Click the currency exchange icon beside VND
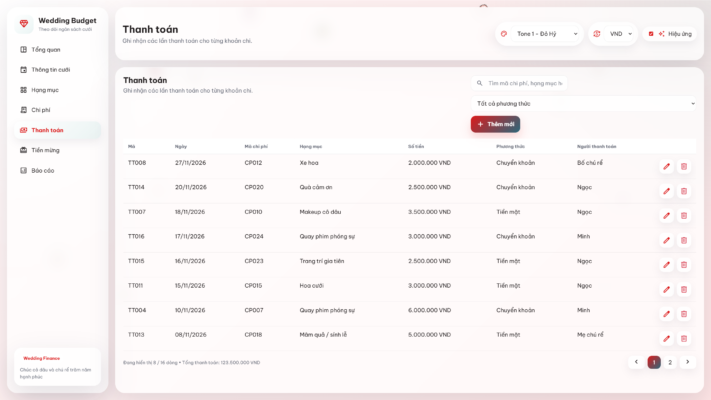This screenshot has height=400, width=711. [597, 34]
